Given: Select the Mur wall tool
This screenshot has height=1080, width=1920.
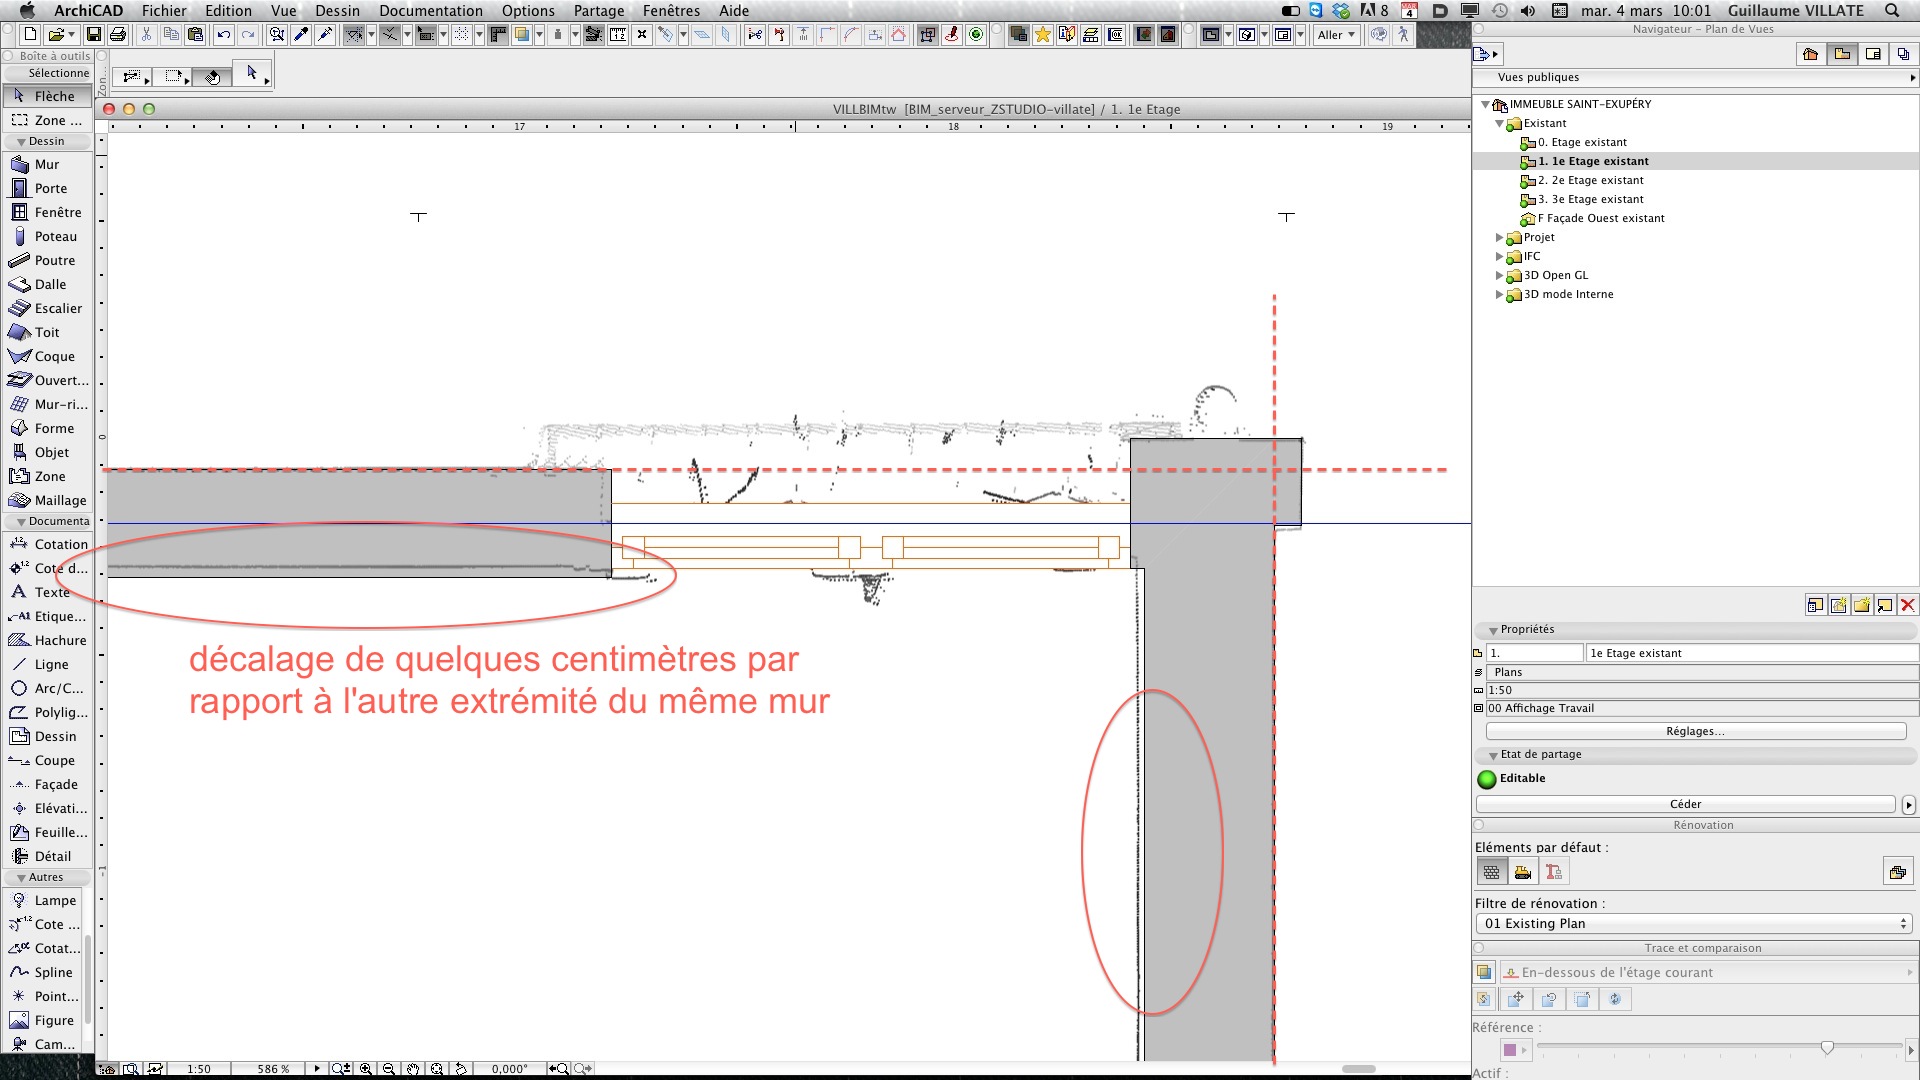Looking at the screenshot, I should (46, 164).
